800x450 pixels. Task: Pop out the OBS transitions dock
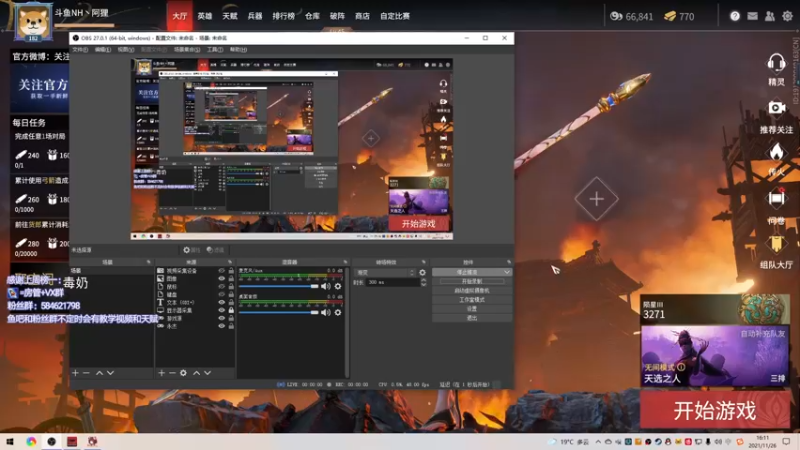423,262
